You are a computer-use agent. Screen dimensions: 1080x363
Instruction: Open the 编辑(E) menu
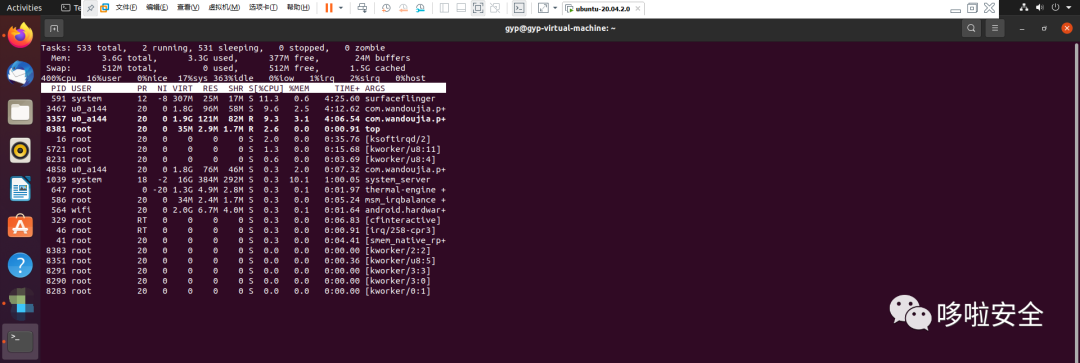(x=157, y=8)
